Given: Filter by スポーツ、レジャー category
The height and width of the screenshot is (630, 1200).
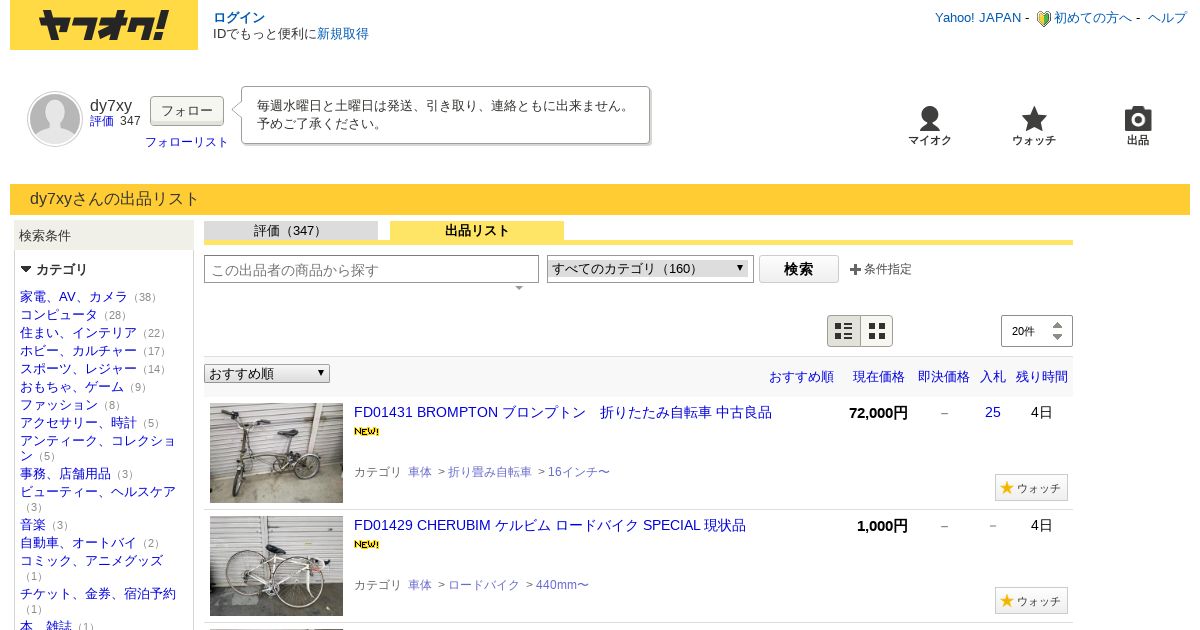Looking at the screenshot, I should [x=78, y=369].
